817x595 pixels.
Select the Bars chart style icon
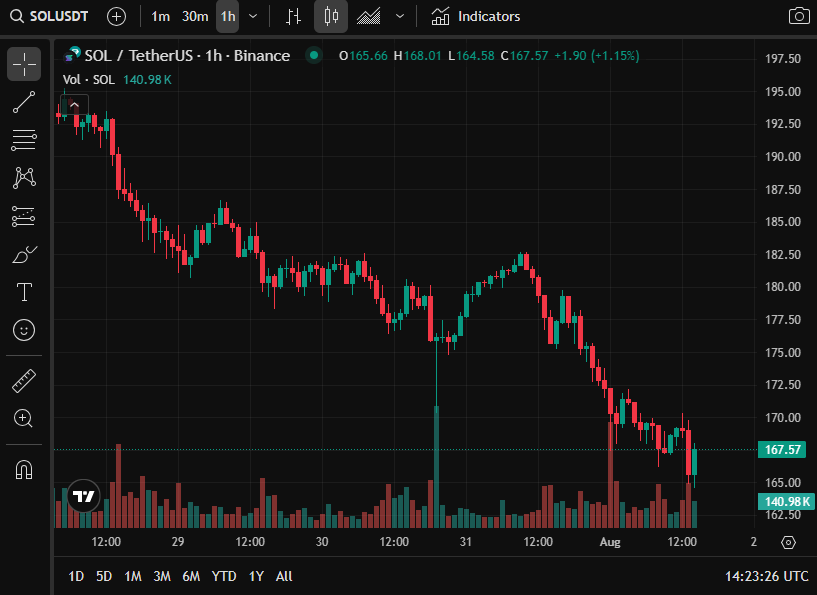pyautogui.click(x=294, y=17)
